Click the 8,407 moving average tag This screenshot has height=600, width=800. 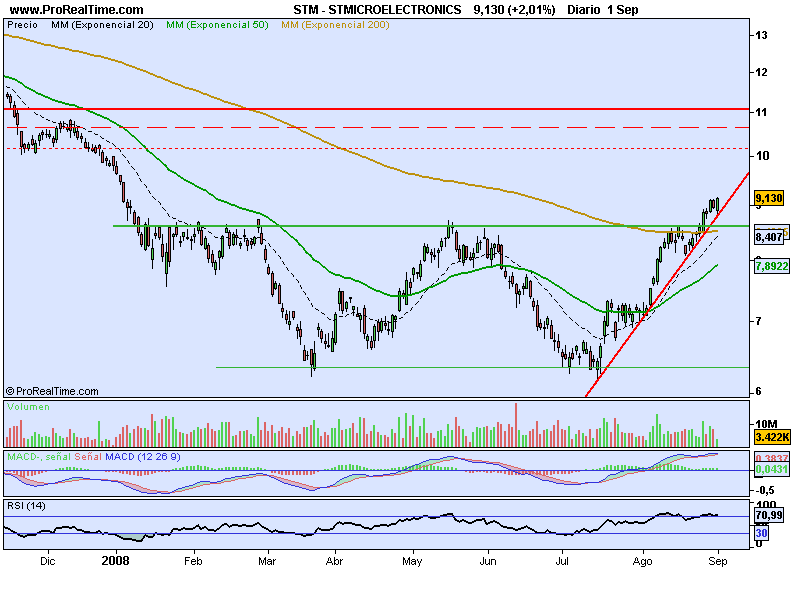click(x=769, y=237)
